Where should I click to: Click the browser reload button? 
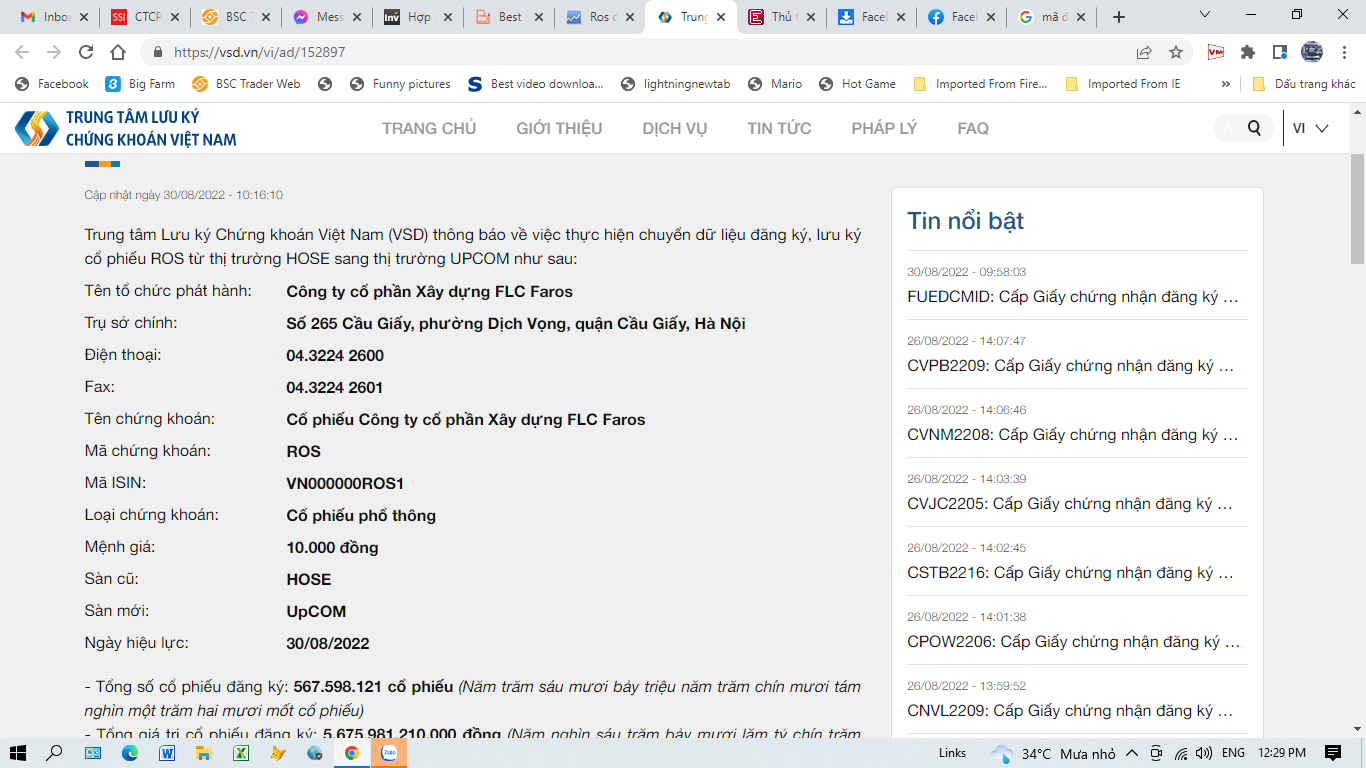pyautogui.click(x=86, y=52)
